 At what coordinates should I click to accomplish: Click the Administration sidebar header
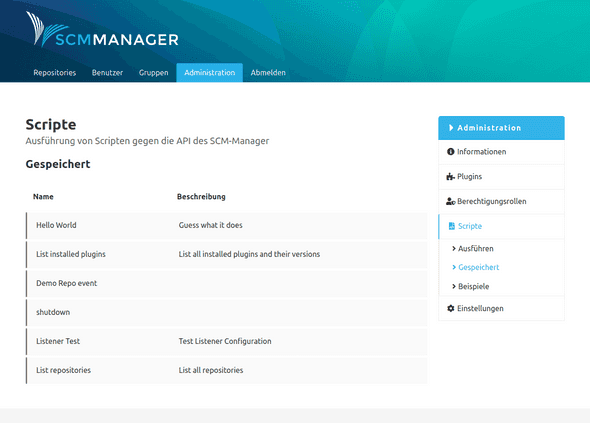point(501,128)
